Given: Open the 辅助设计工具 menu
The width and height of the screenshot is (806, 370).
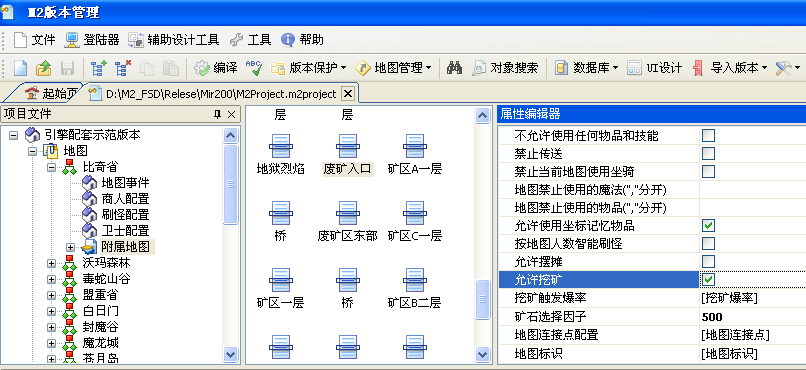Looking at the screenshot, I should point(174,40).
